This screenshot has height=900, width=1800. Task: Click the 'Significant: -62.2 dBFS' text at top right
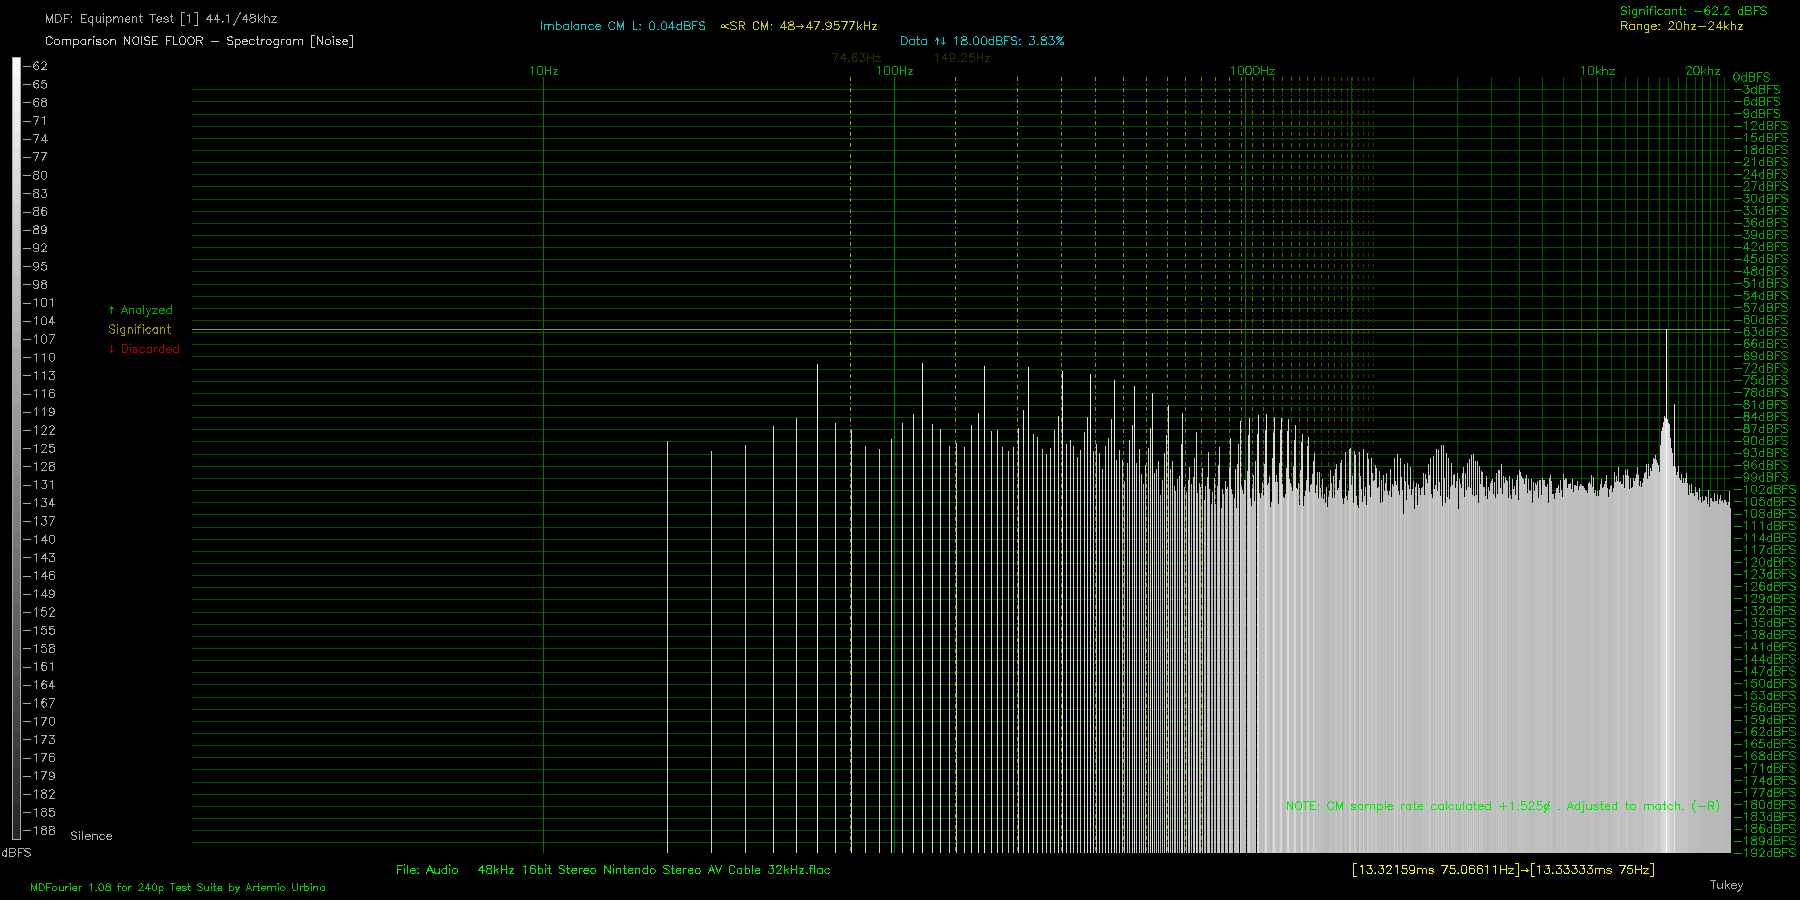point(1694,11)
